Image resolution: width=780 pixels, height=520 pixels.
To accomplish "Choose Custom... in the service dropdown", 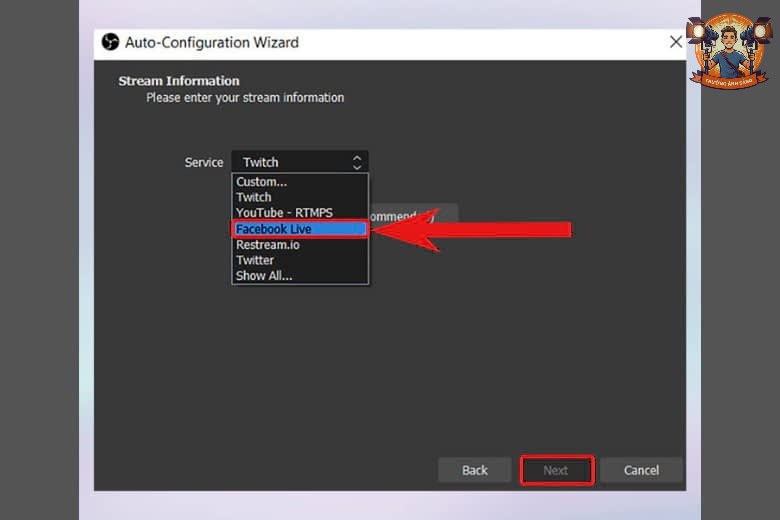I will (x=300, y=182).
